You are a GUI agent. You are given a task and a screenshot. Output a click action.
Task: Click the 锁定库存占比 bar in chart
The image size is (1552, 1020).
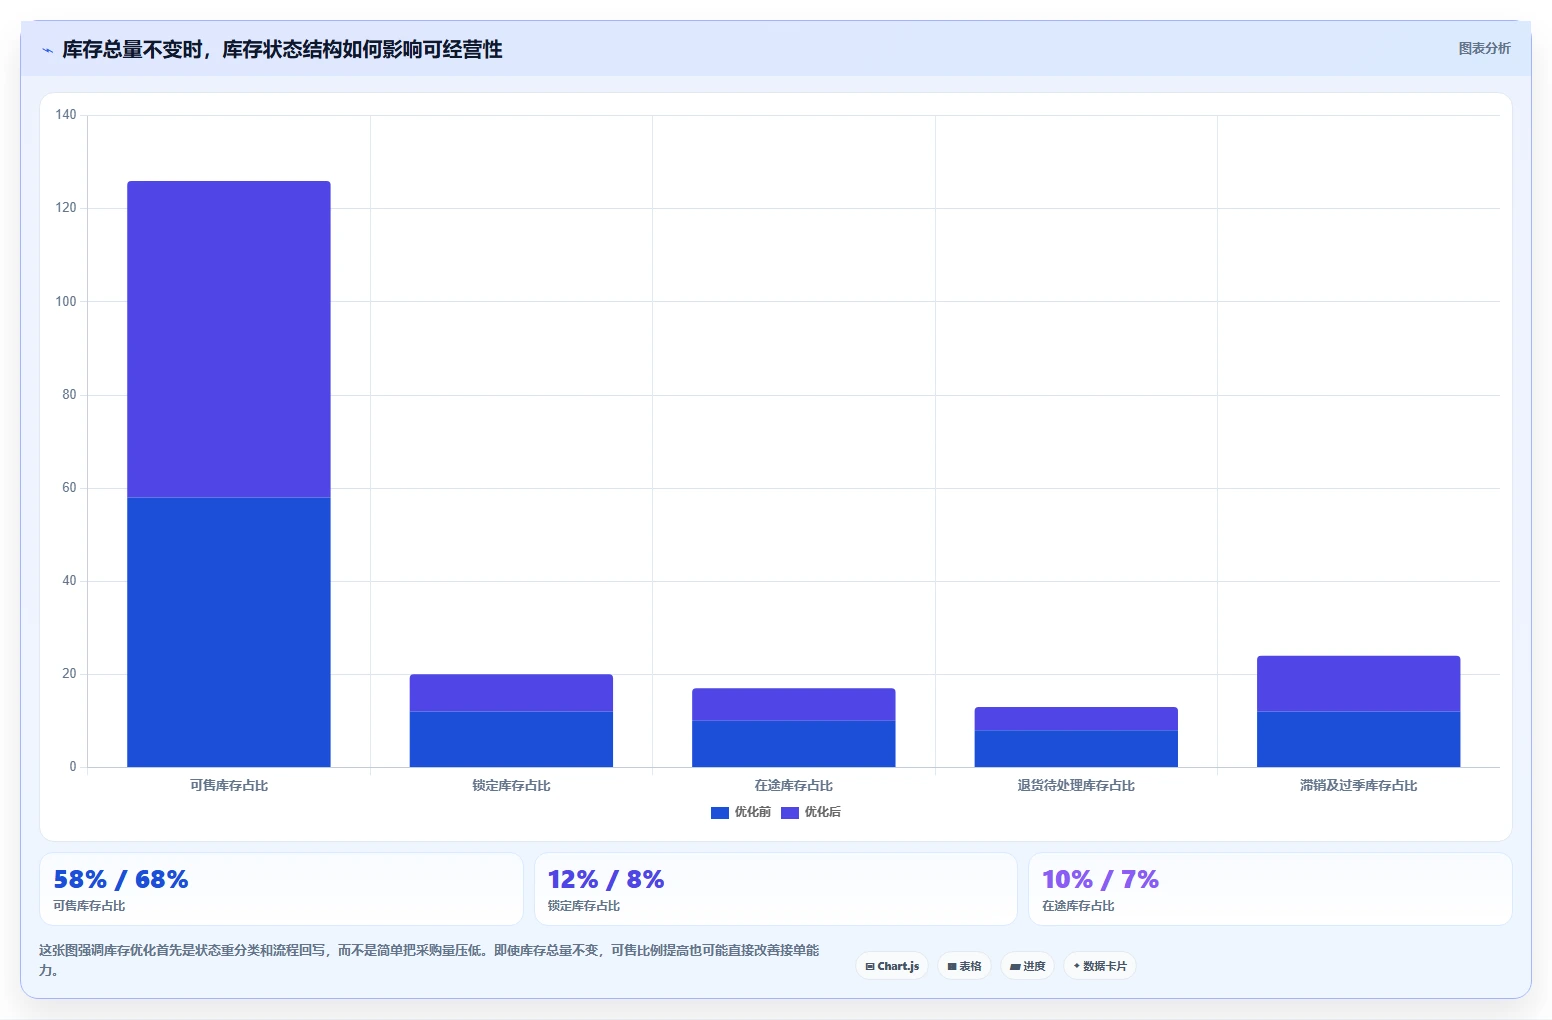coord(511,721)
